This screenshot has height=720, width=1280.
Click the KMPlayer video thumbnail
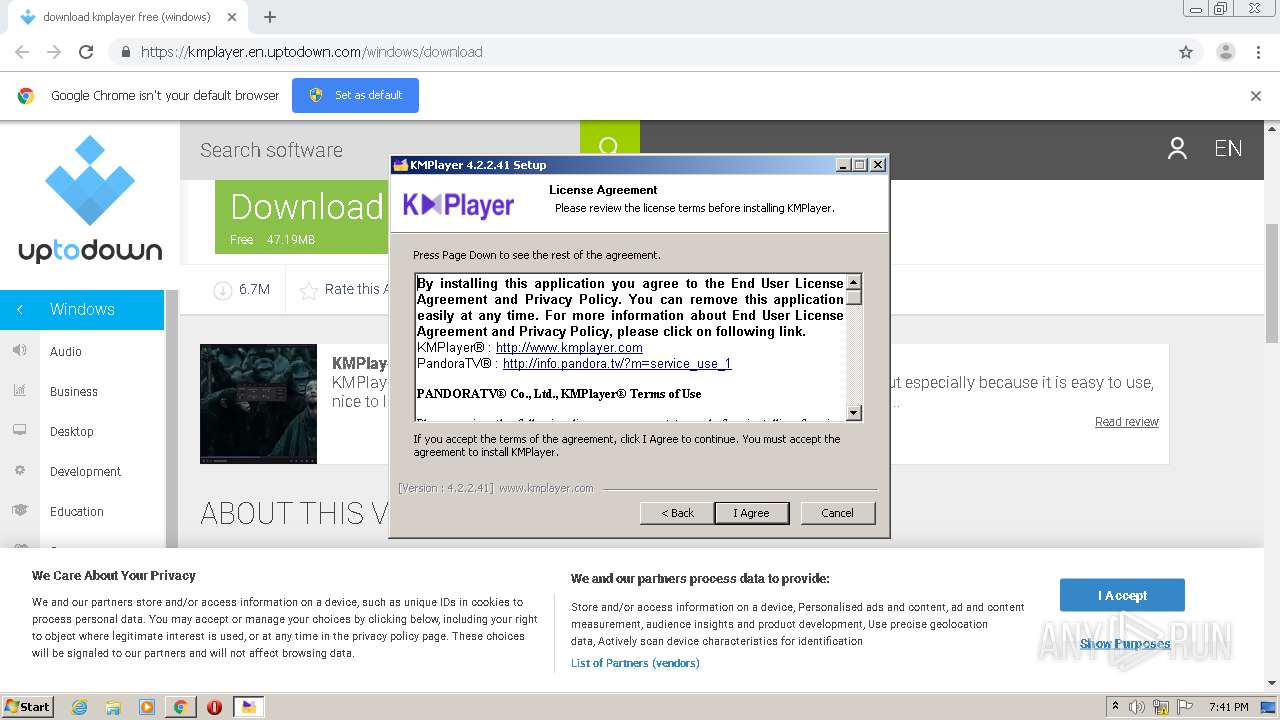(258, 404)
